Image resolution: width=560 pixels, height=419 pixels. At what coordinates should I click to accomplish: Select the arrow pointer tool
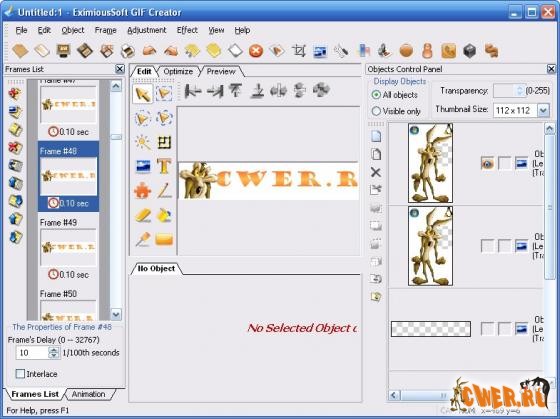(142, 94)
